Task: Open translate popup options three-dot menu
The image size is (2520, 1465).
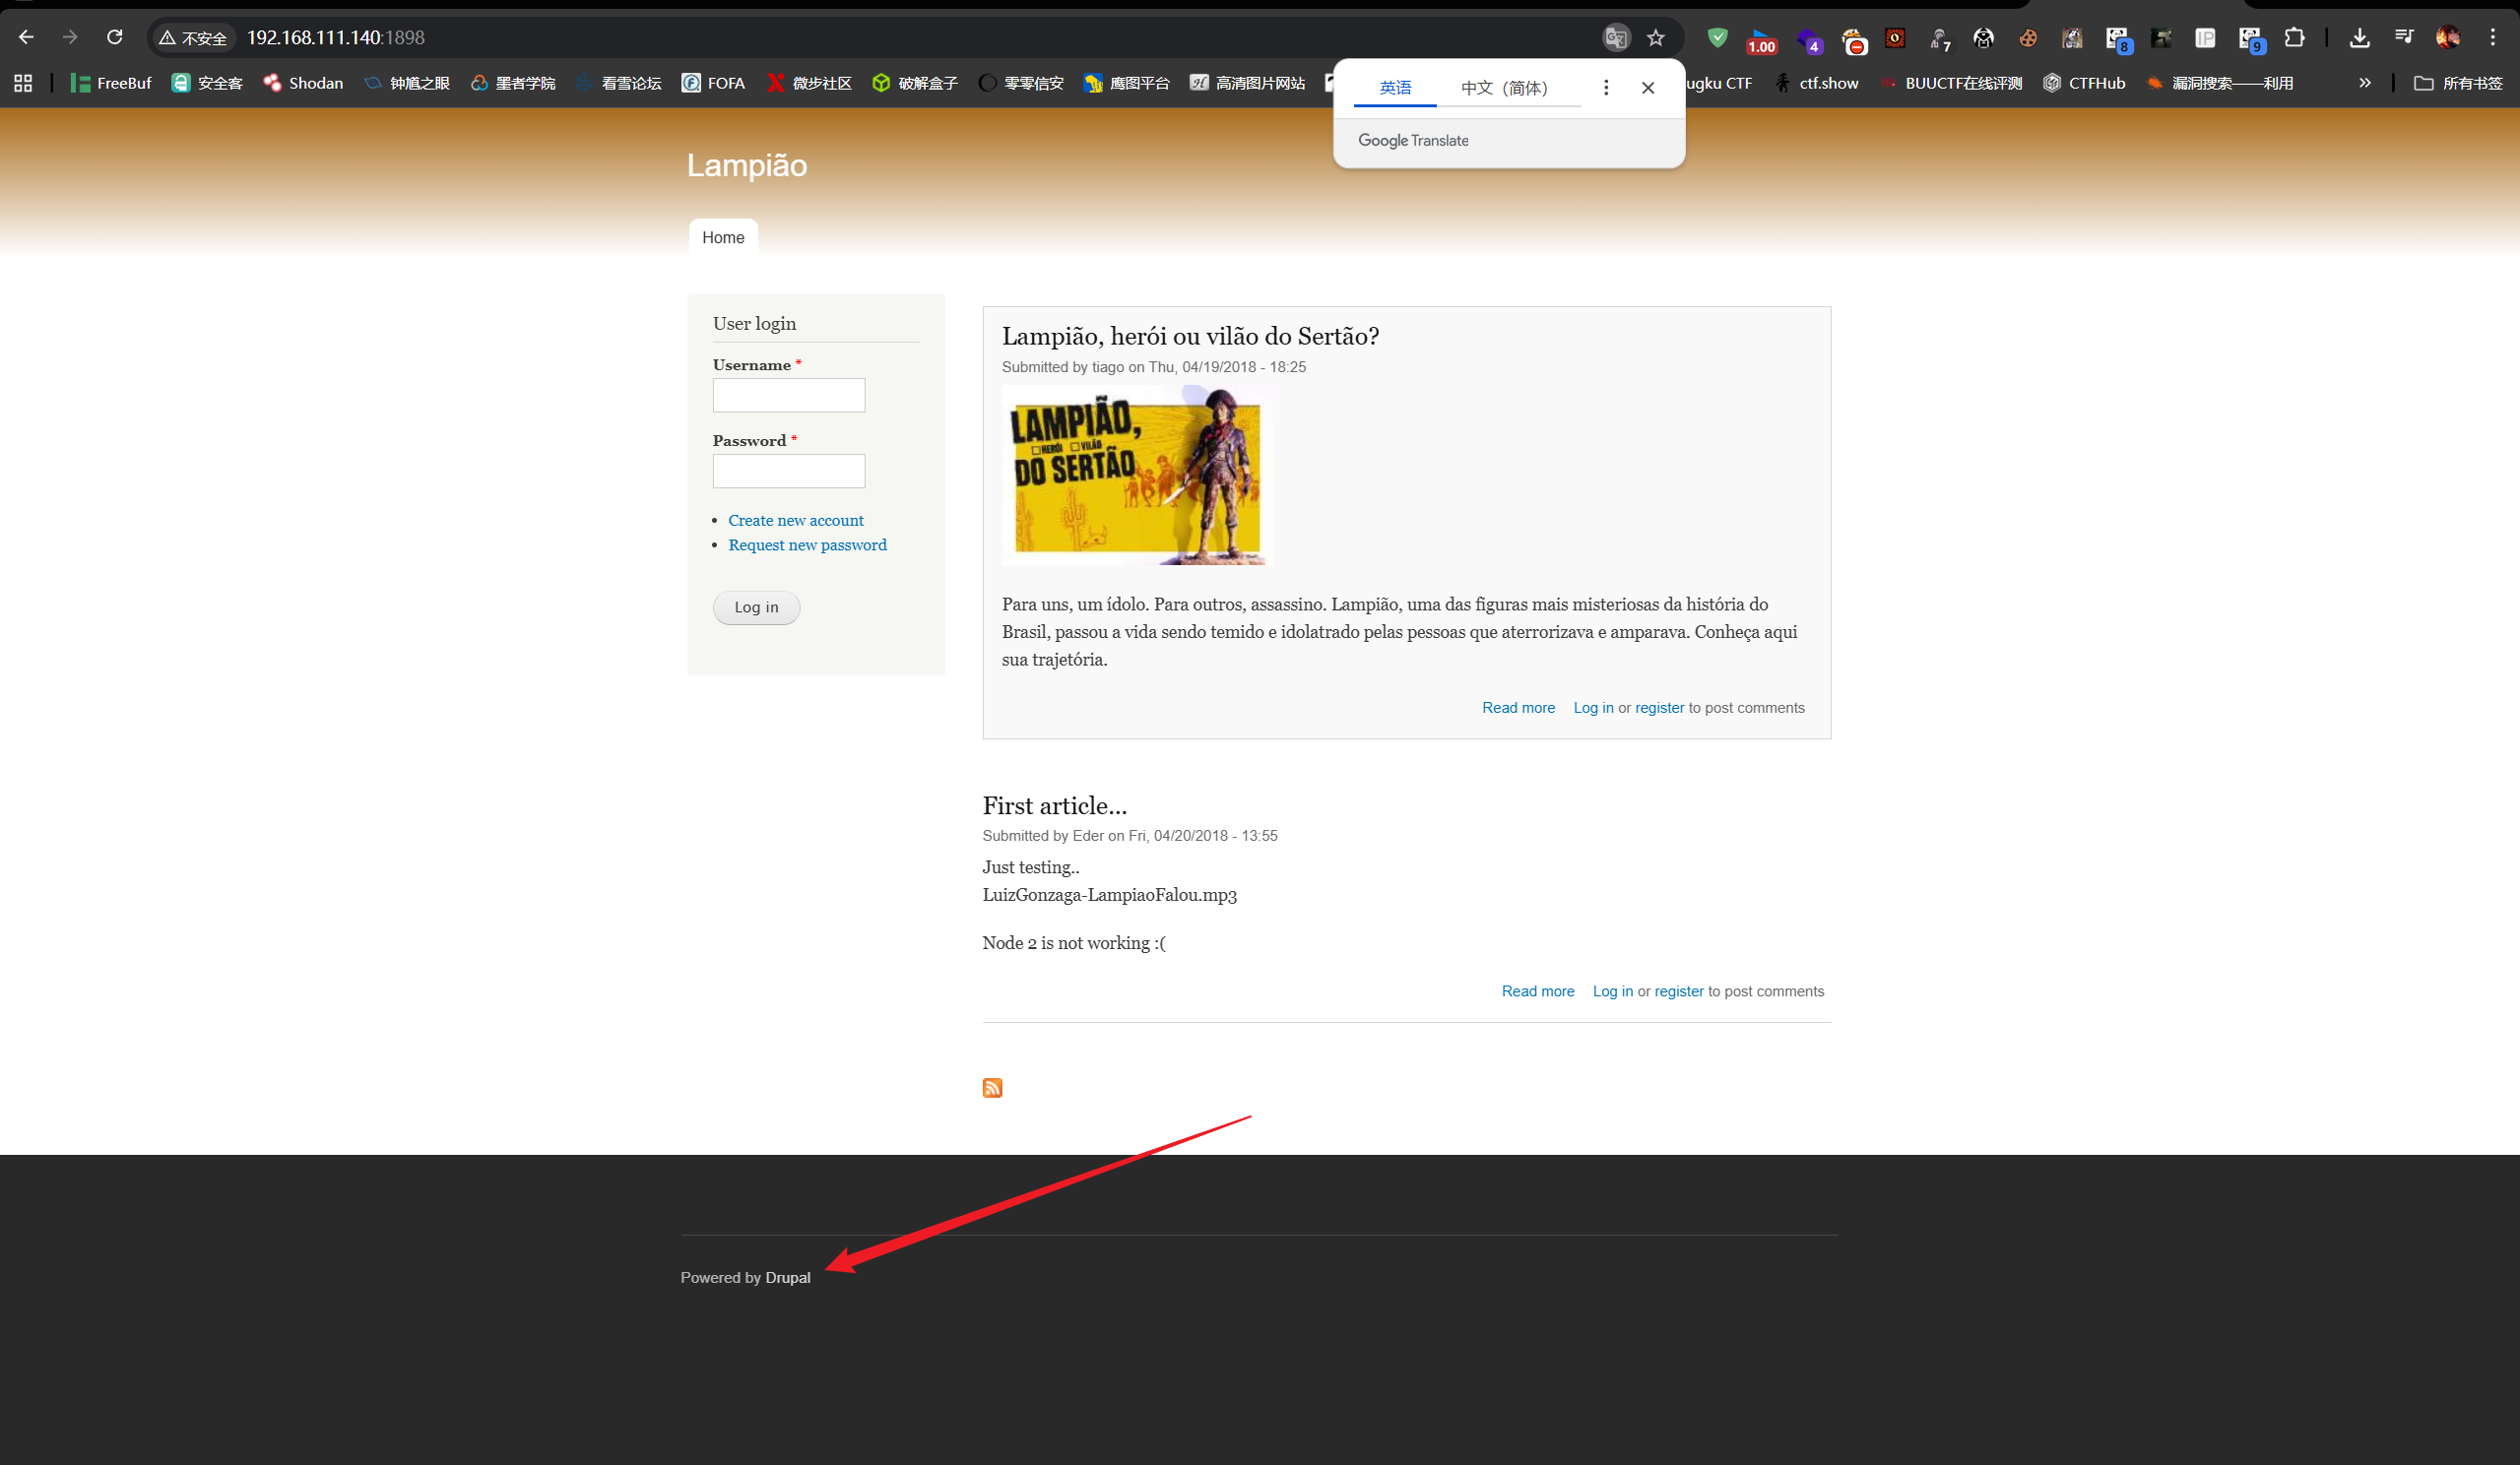Action: click(1606, 88)
